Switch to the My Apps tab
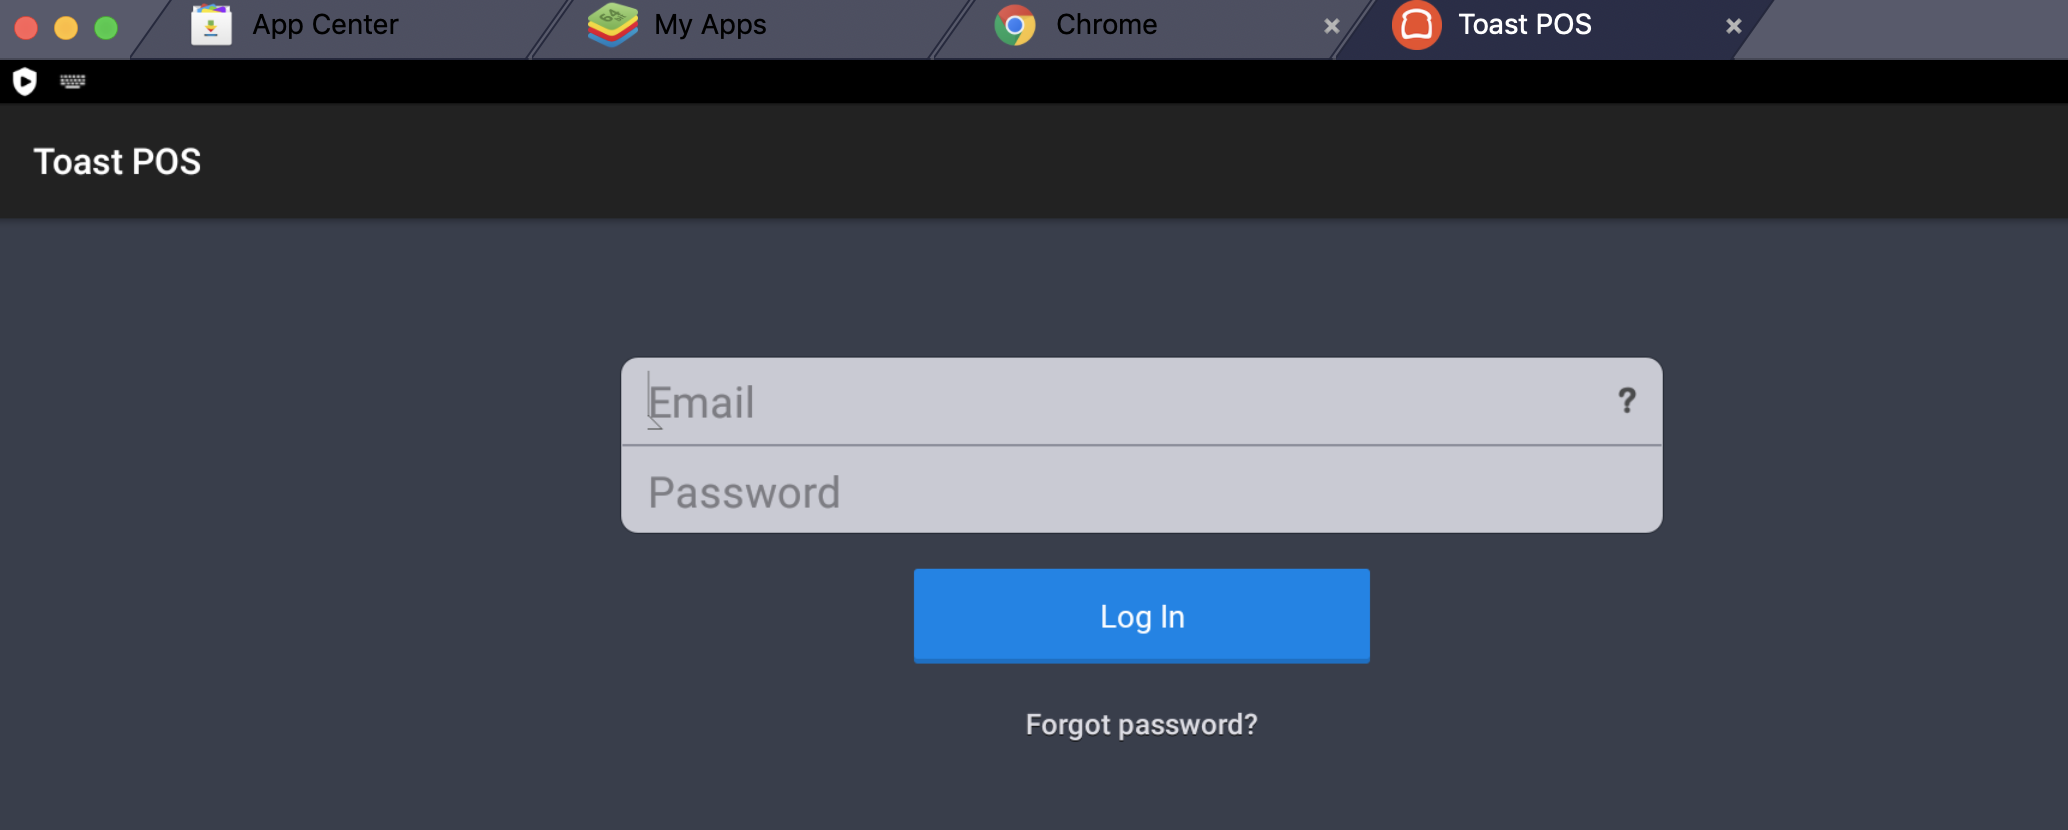 click(x=708, y=24)
